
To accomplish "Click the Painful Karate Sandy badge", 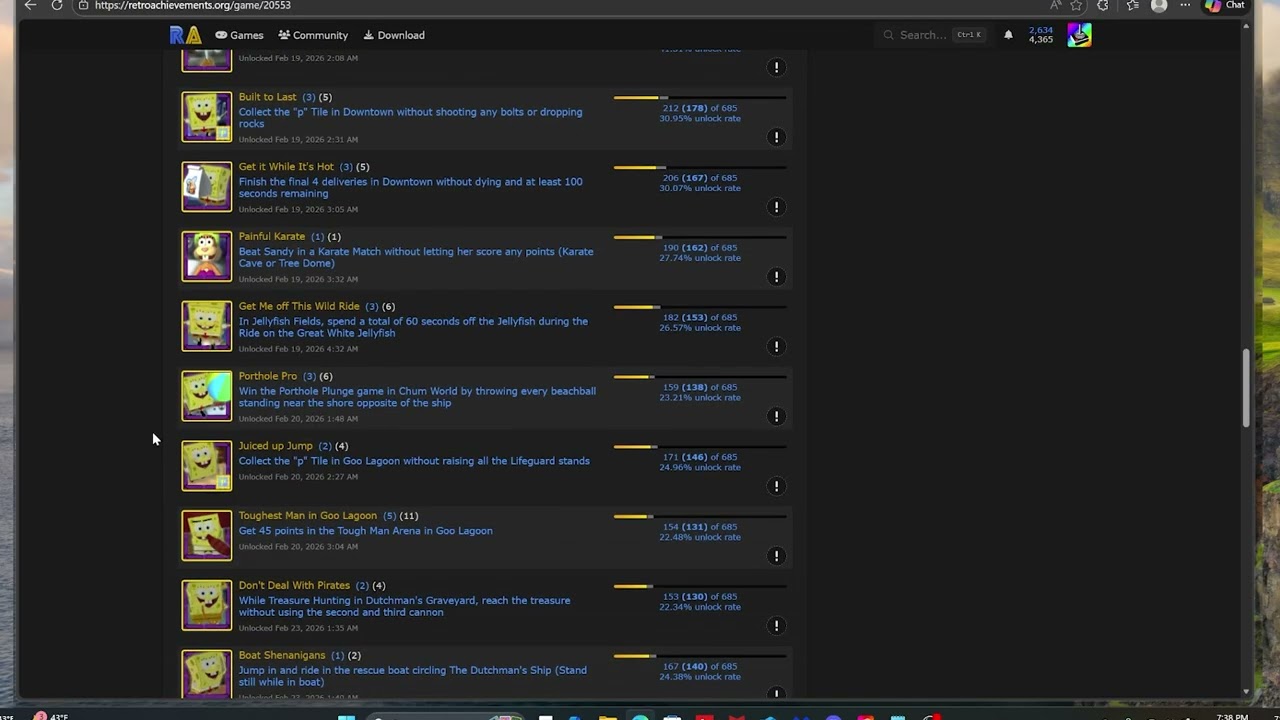I will (x=206, y=257).
